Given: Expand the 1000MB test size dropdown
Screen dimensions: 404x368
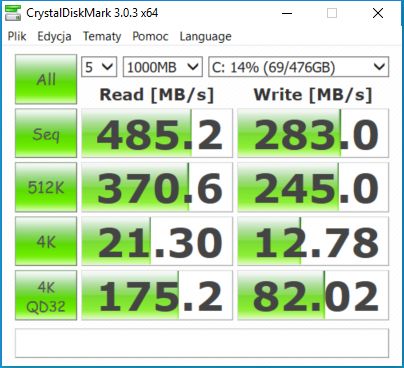Looking at the screenshot, I should click(163, 67).
